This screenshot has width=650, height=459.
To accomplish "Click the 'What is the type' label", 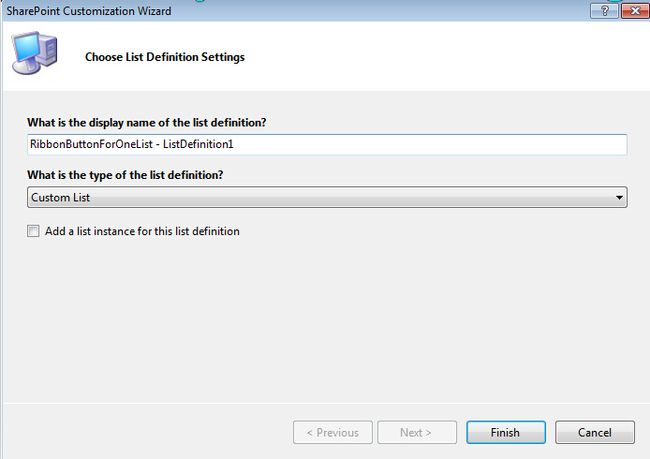I will tap(125, 175).
